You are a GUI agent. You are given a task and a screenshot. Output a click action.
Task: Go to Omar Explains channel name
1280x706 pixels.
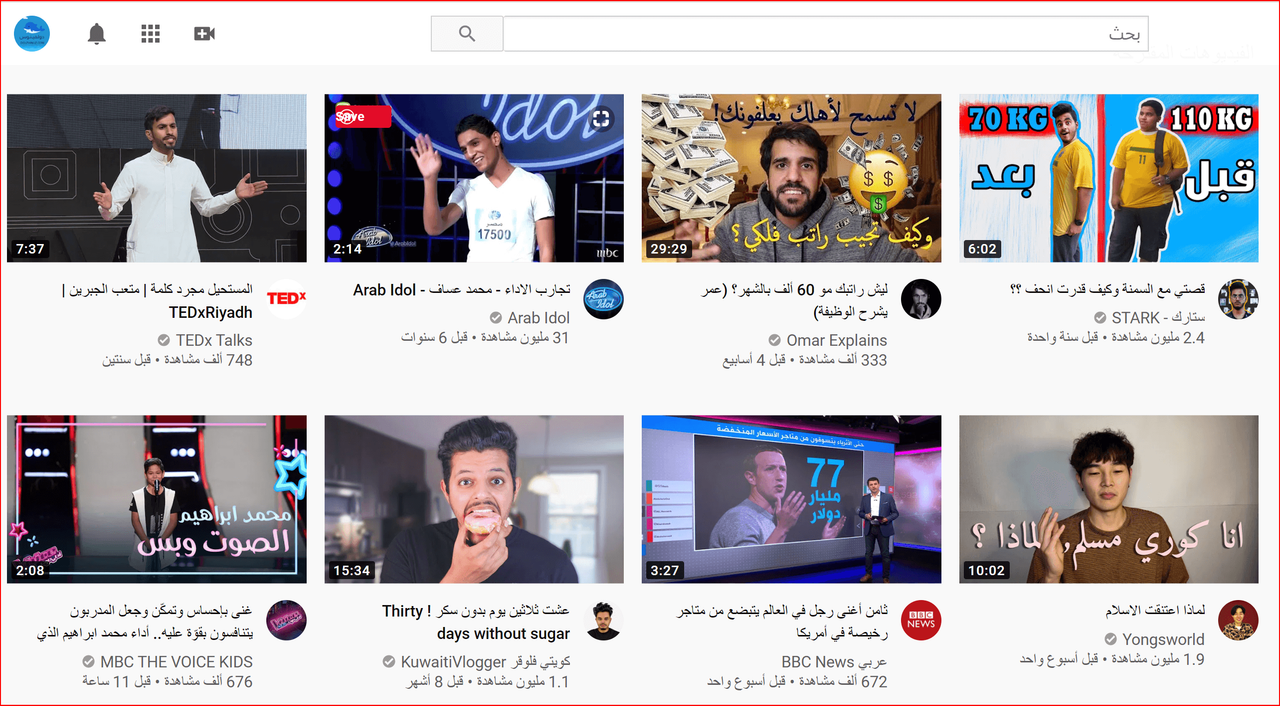(x=837, y=340)
